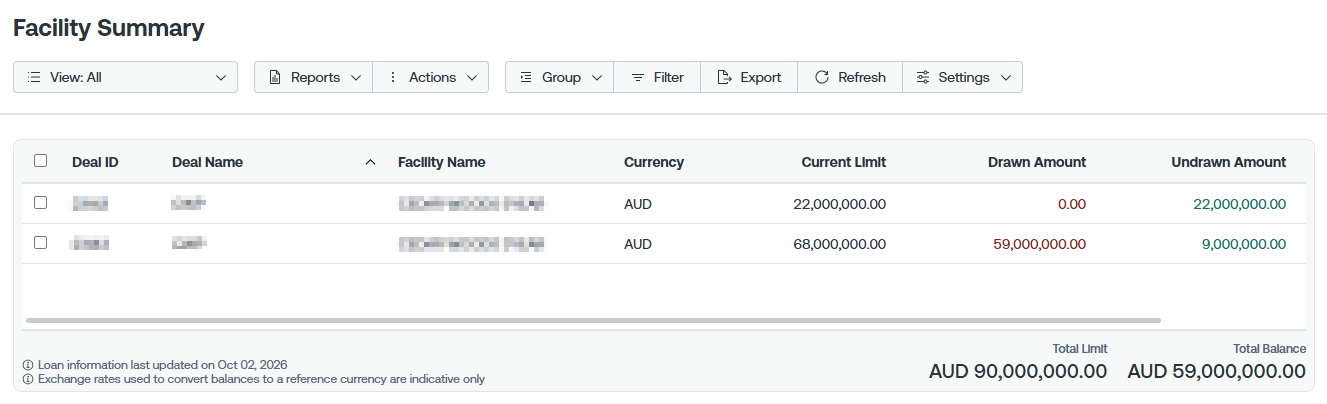Viewport: 1327px width, 404px height.
Task: Open the View: All dropdown
Action: tap(125, 77)
